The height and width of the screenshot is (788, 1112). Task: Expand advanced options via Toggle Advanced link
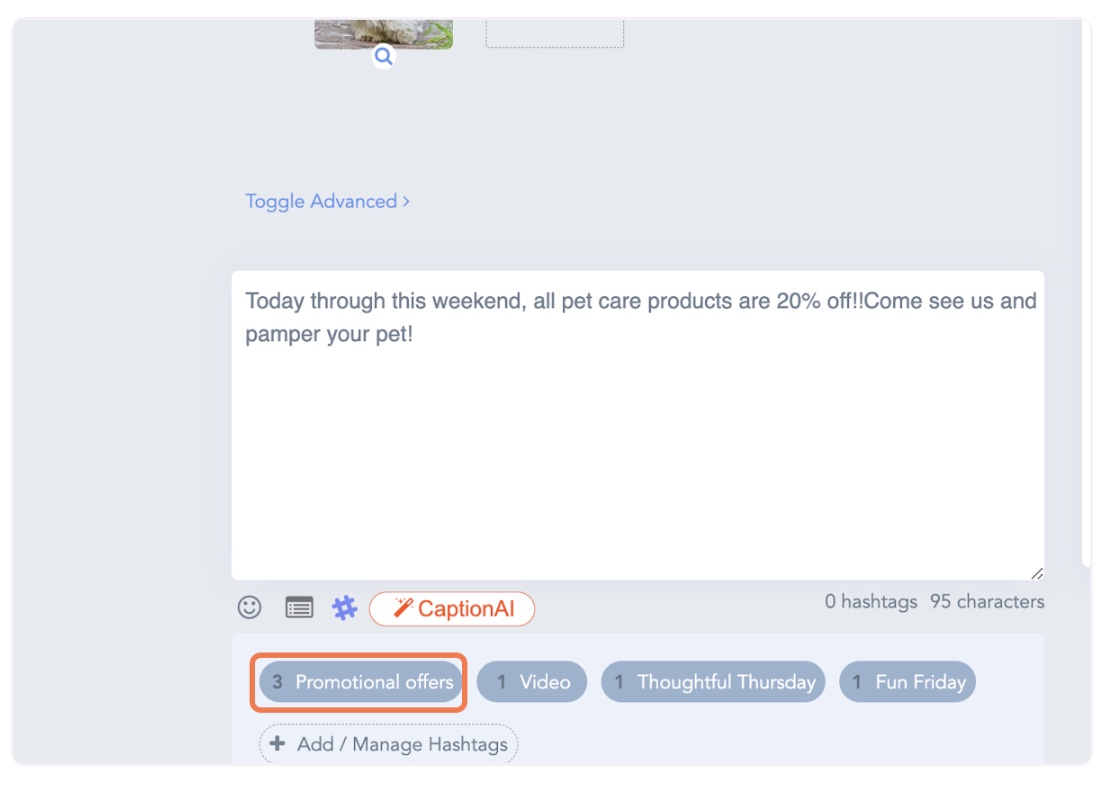321,201
